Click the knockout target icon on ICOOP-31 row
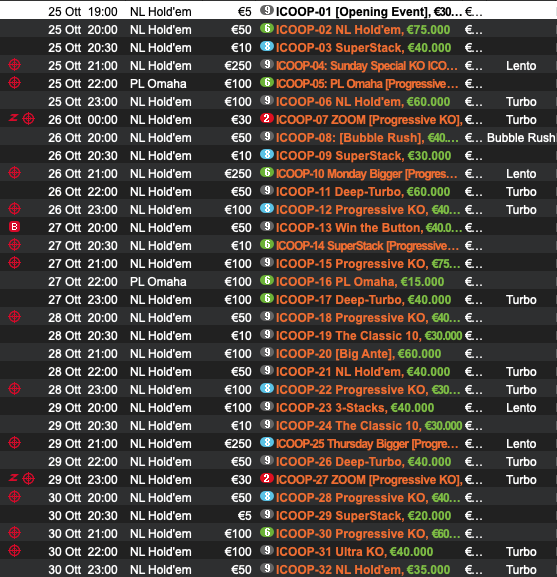 [14, 551]
